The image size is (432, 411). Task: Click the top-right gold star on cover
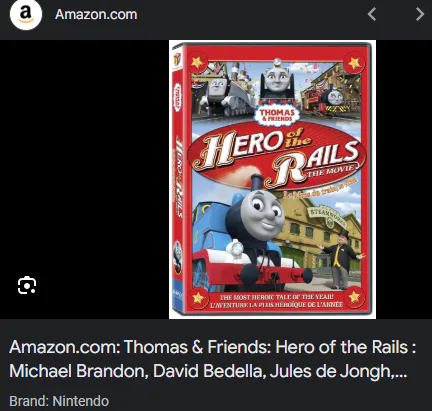coord(354,62)
